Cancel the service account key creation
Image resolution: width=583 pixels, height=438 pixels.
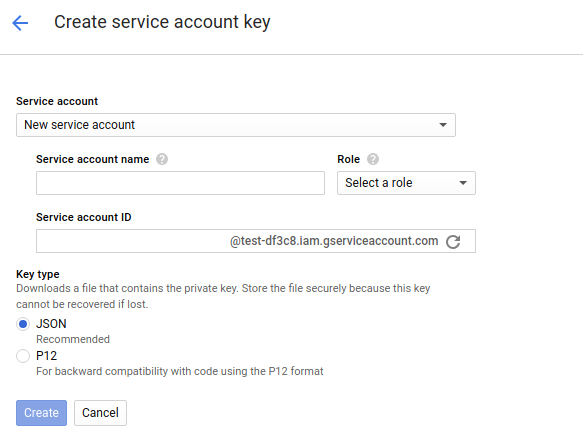tap(100, 413)
